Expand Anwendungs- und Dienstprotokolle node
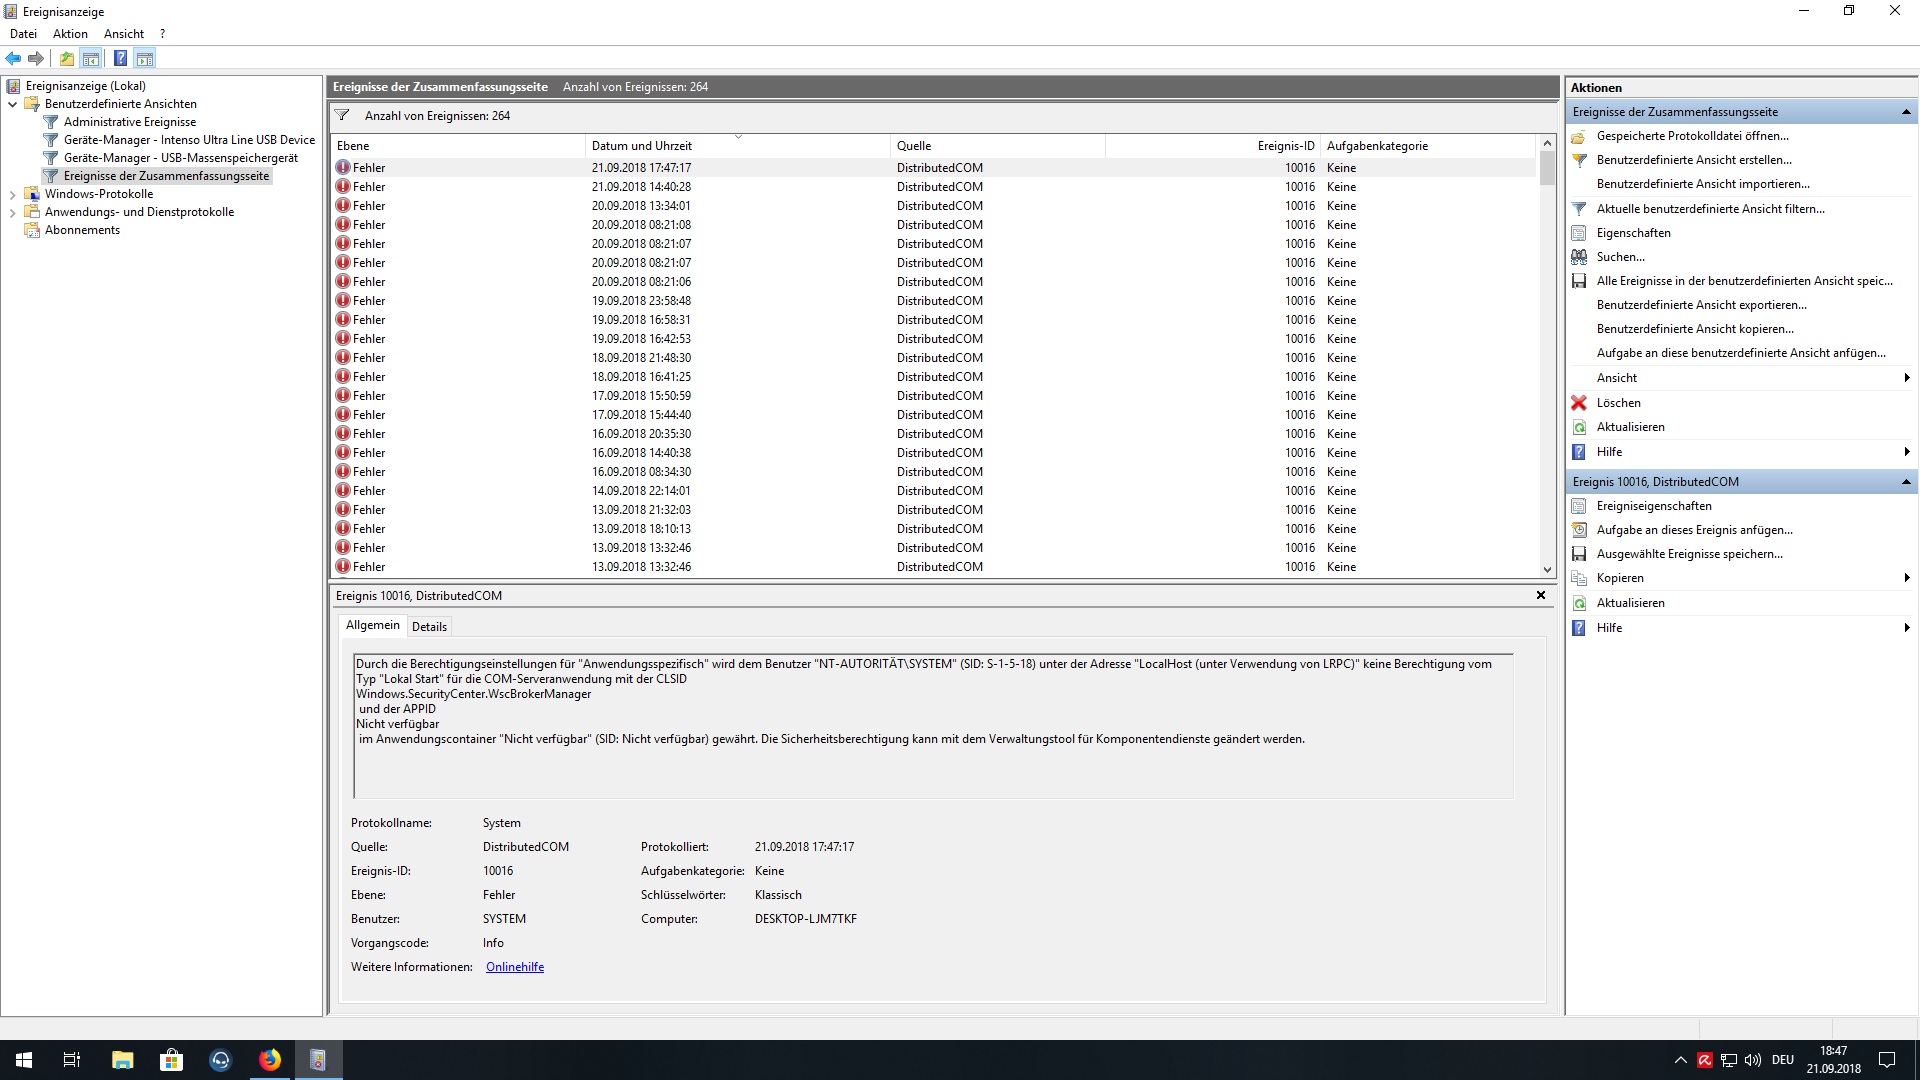This screenshot has width=1920, height=1080. (12, 212)
